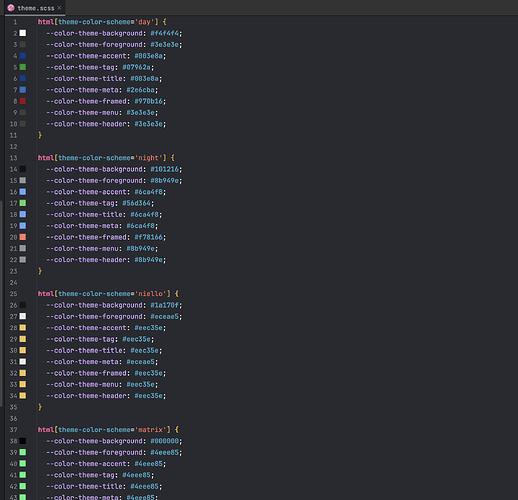Open green swatch on line 40

tap(23, 464)
